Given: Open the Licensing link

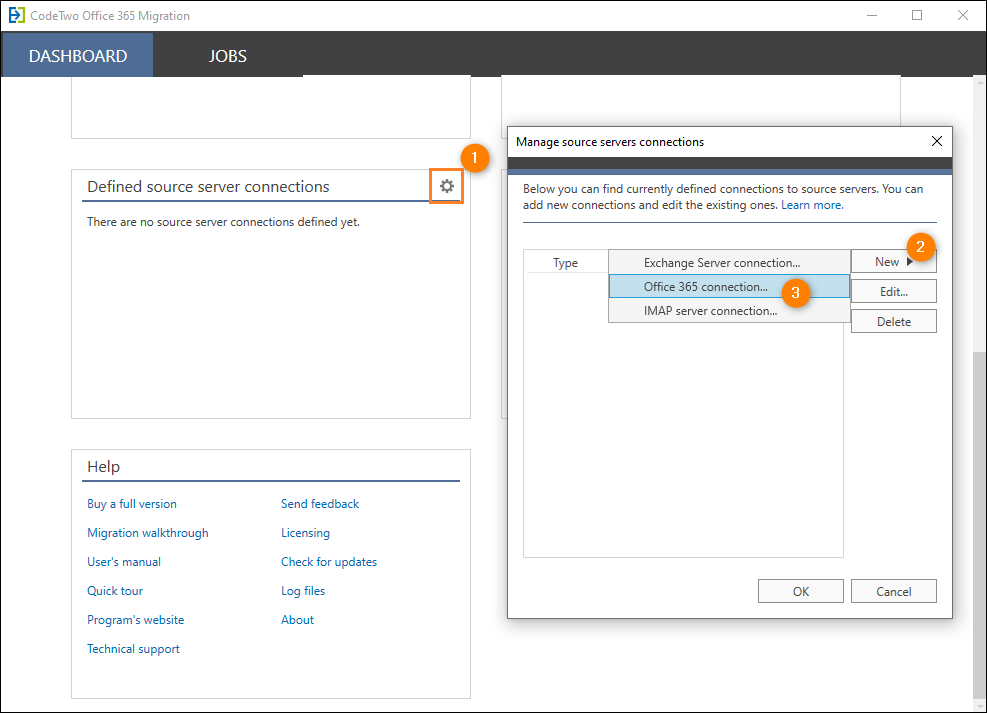Looking at the screenshot, I should (x=305, y=532).
